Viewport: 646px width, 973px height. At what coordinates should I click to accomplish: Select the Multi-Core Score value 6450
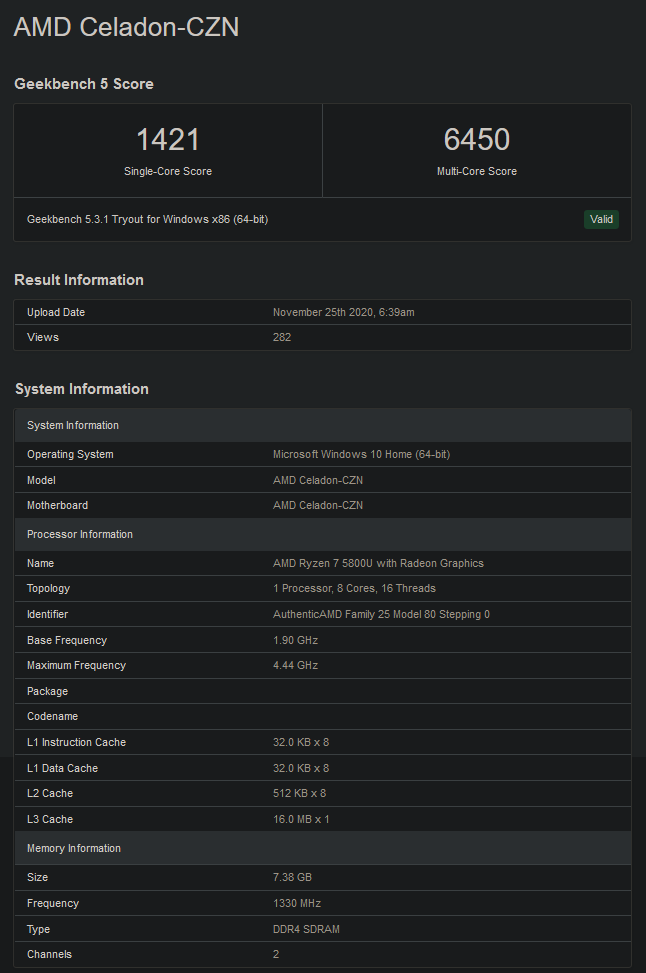coord(477,139)
